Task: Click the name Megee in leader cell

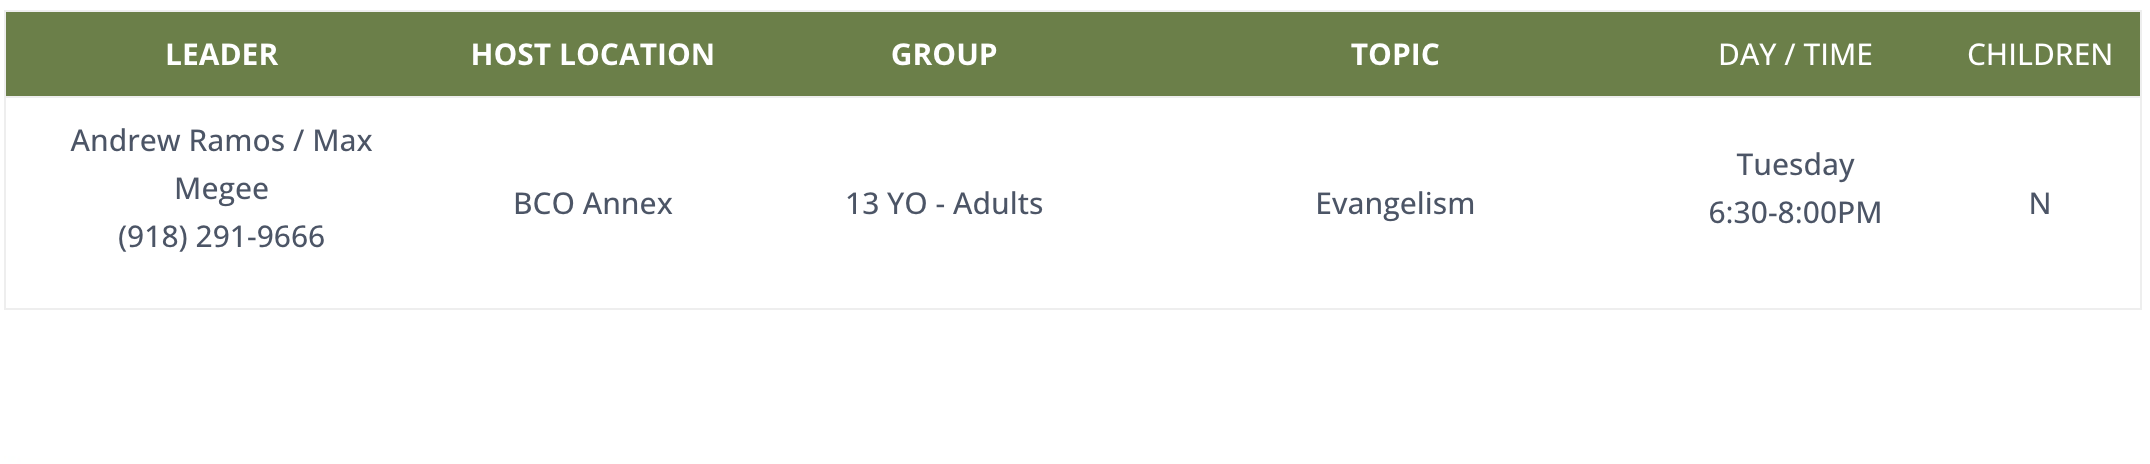Action: click(x=221, y=189)
